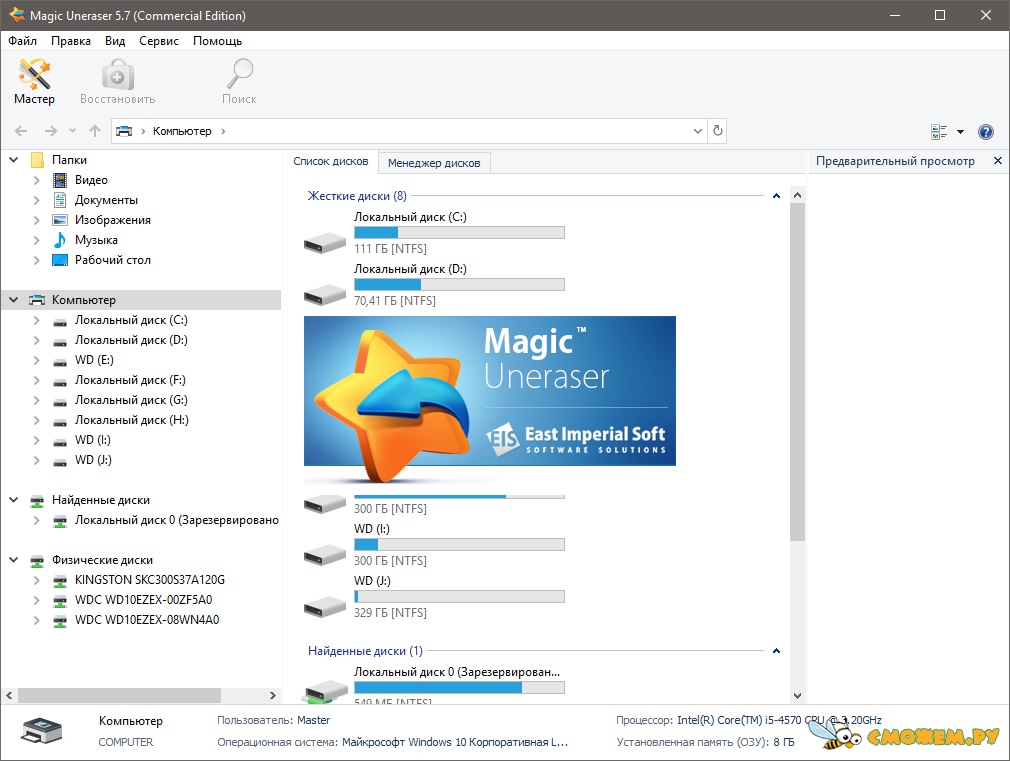Collapse the Жесткие диски (8) group
This screenshot has width=1010, height=761.
(x=776, y=196)
